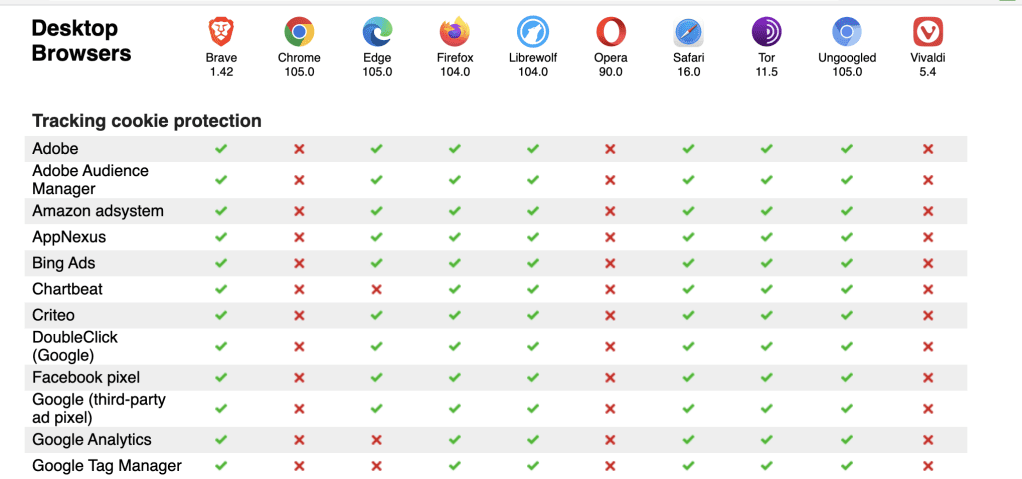Viewport: 1022px width, 479px height.
Task: Click Brave's green check for Adobe
Action: (x=221, y=149)
